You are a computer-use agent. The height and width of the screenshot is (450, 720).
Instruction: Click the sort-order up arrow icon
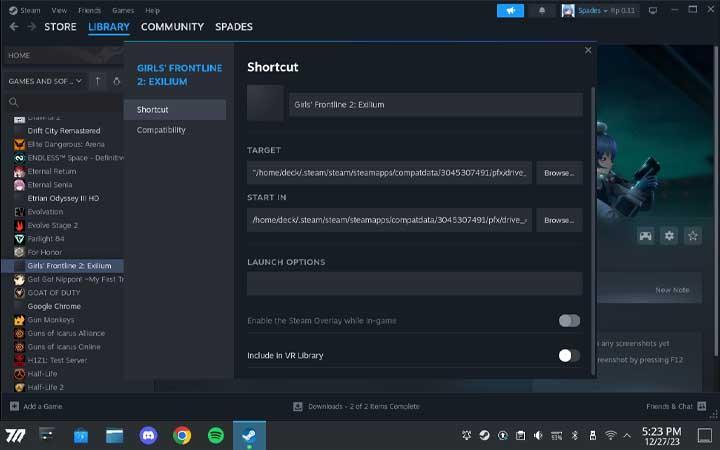pos(98,81)
